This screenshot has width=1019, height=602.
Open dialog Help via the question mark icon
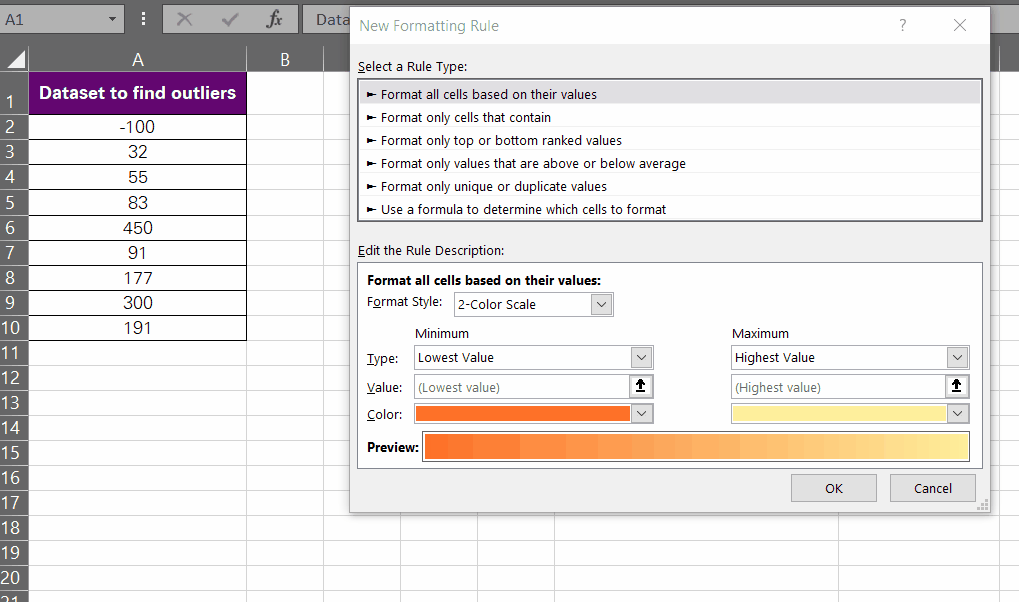(x=902, y=26)
